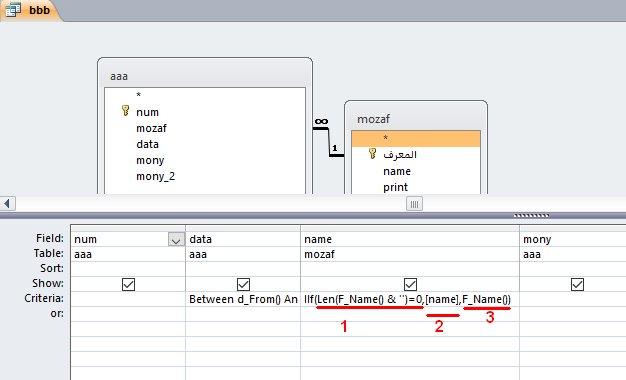Image resolution: width=626 pixels, height=380 pixels.
Task: Click the name Field cell
Action: (410, 239)
